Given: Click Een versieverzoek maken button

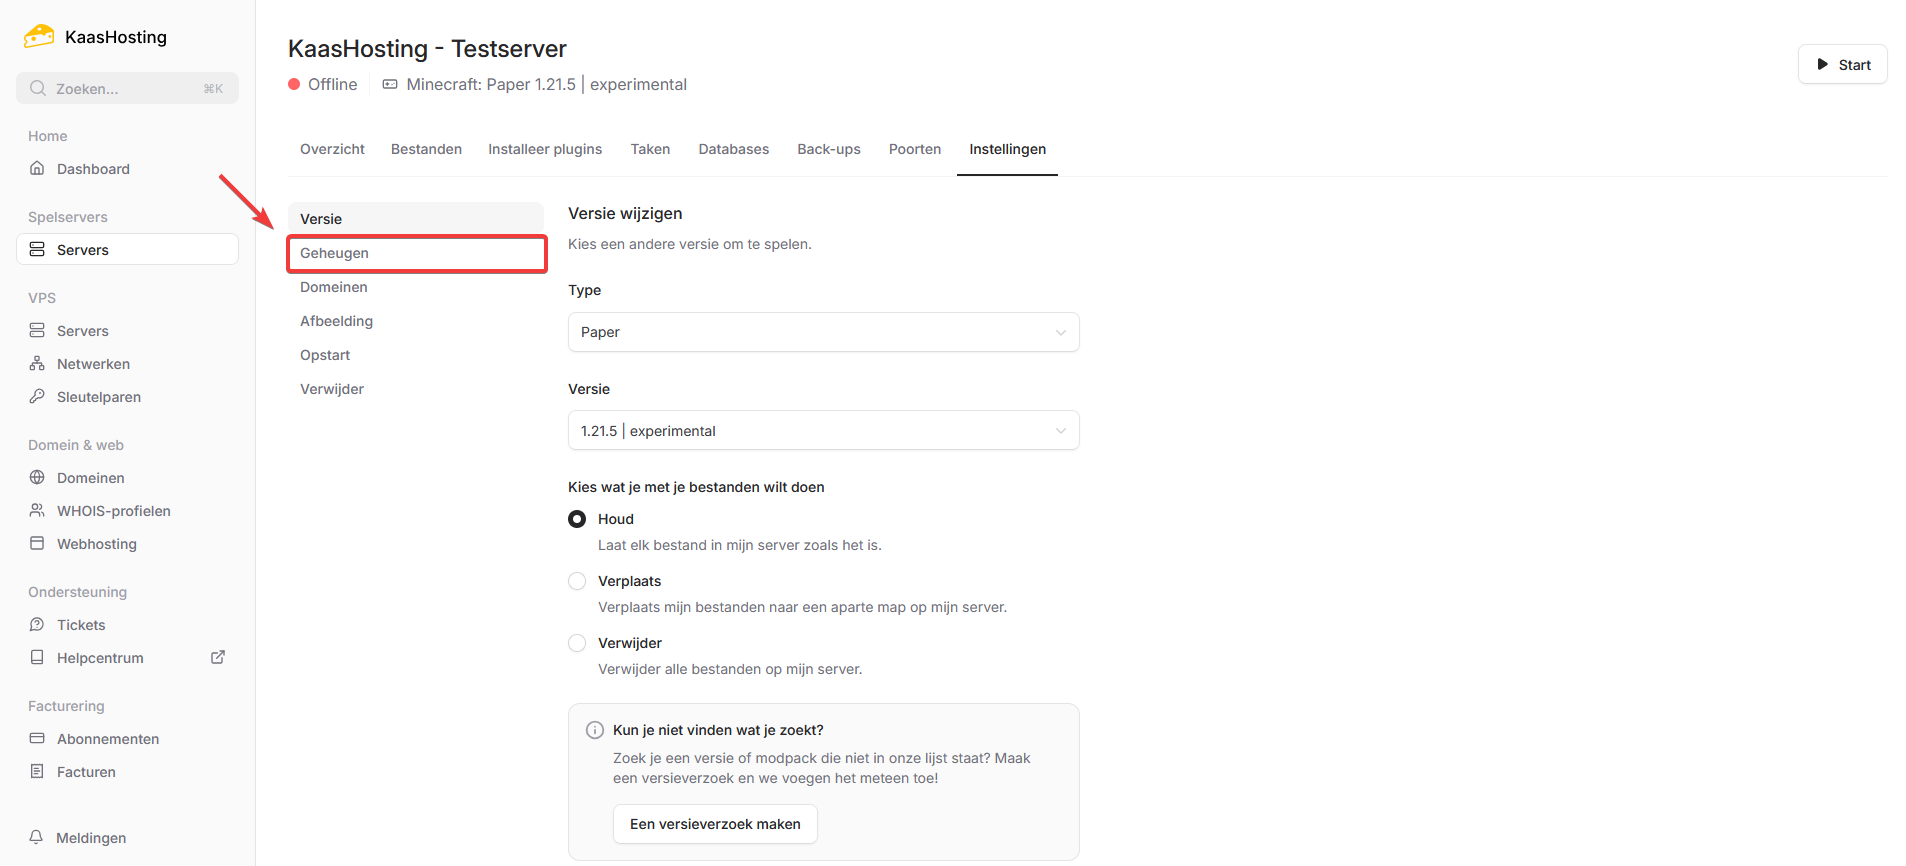Looking at the screenshot, I should (x=715, y=824).
